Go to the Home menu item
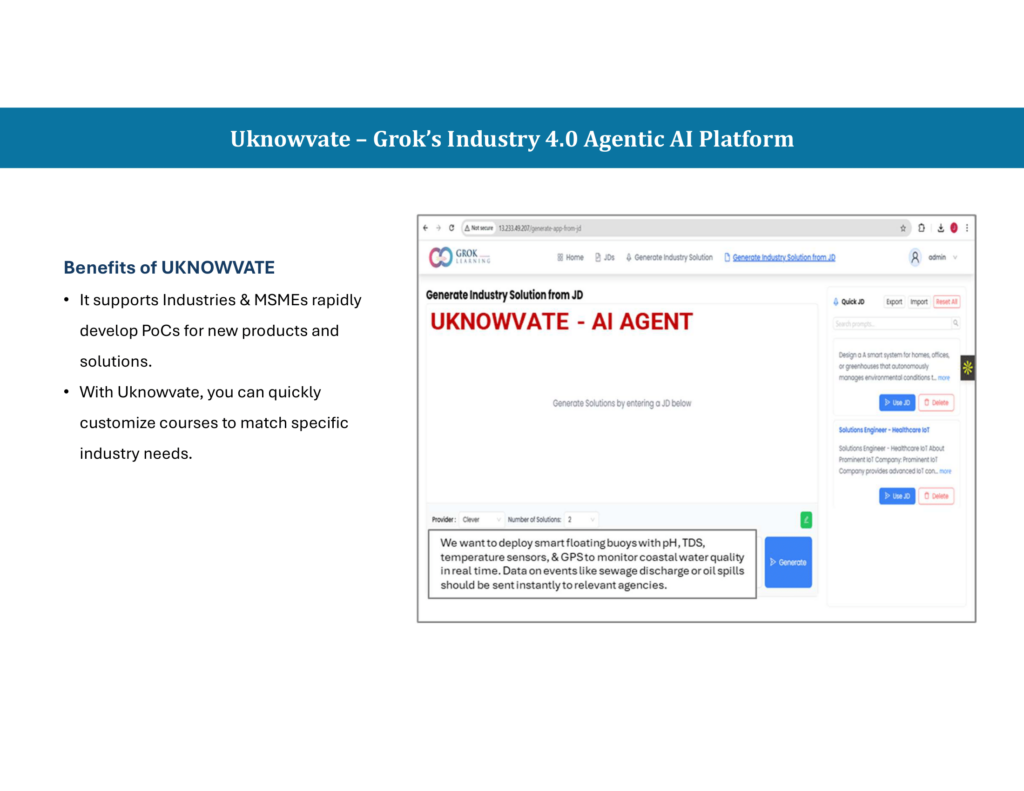The width and height of the screenshot is (1024, 791). 569,257
